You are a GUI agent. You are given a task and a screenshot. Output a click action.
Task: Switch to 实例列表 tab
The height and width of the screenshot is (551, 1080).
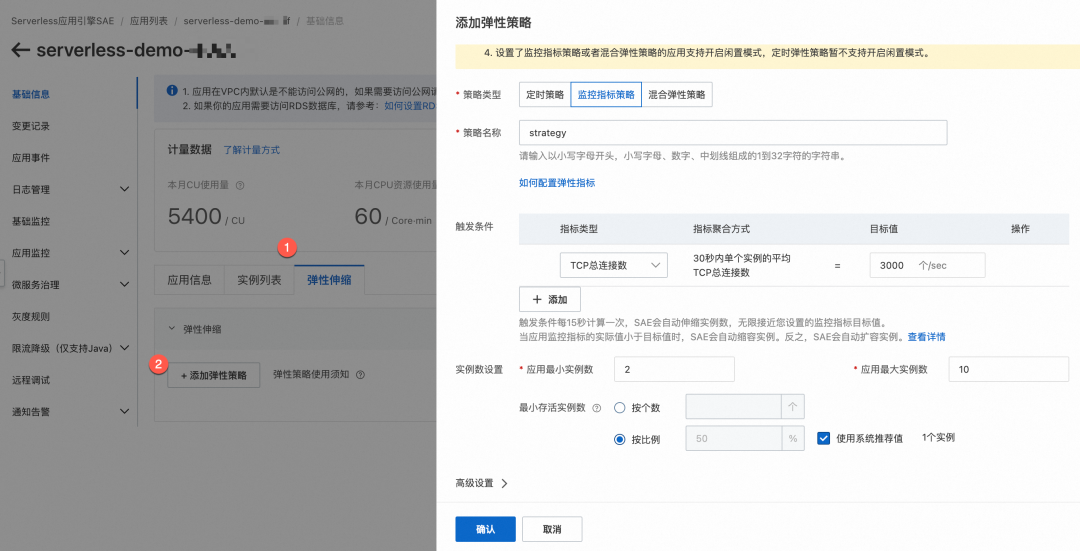pyautogui.click(x=259, y=280)
